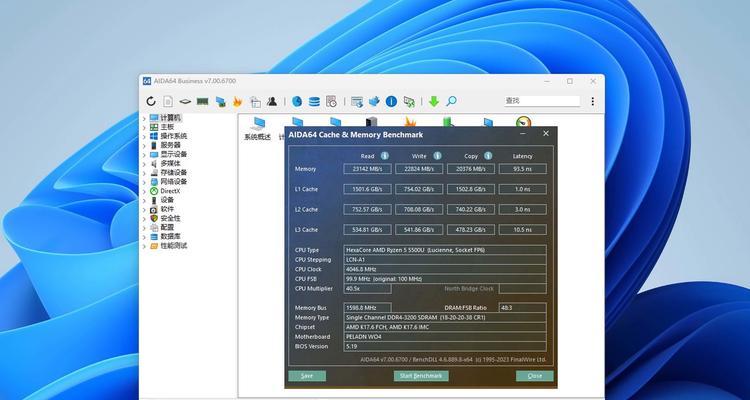Viewport: 750px width, 400px height.
Task: Expand the 显示设备 tree node arrow
Action: tap(144, 155)
